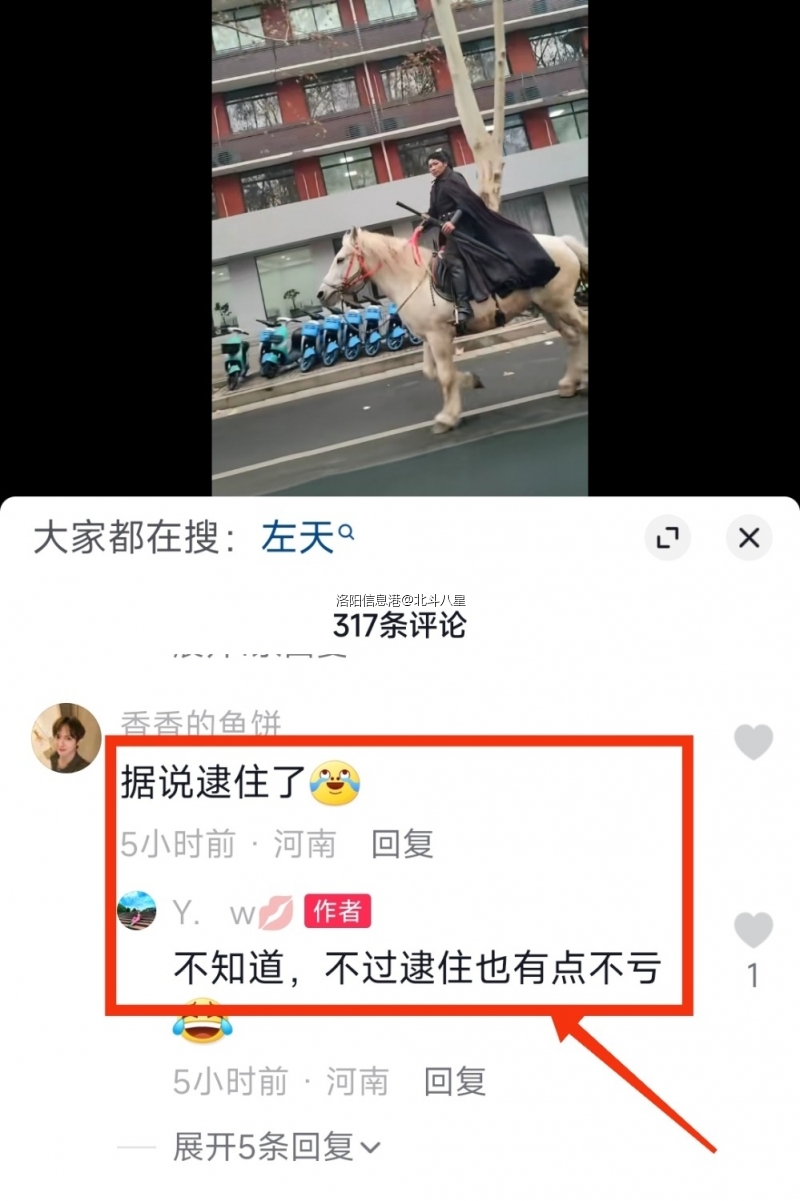Expand 展开5条回复 replies

point(277,1147)
